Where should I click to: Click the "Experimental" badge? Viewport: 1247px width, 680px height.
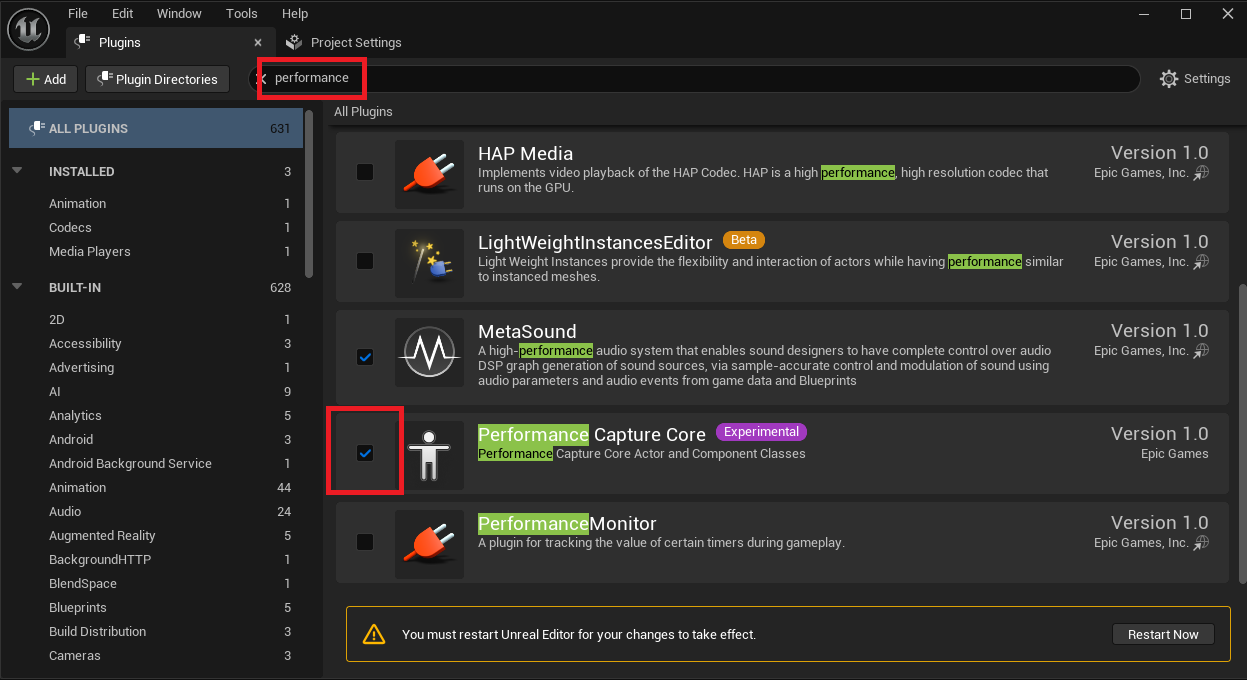pos(761,432)
